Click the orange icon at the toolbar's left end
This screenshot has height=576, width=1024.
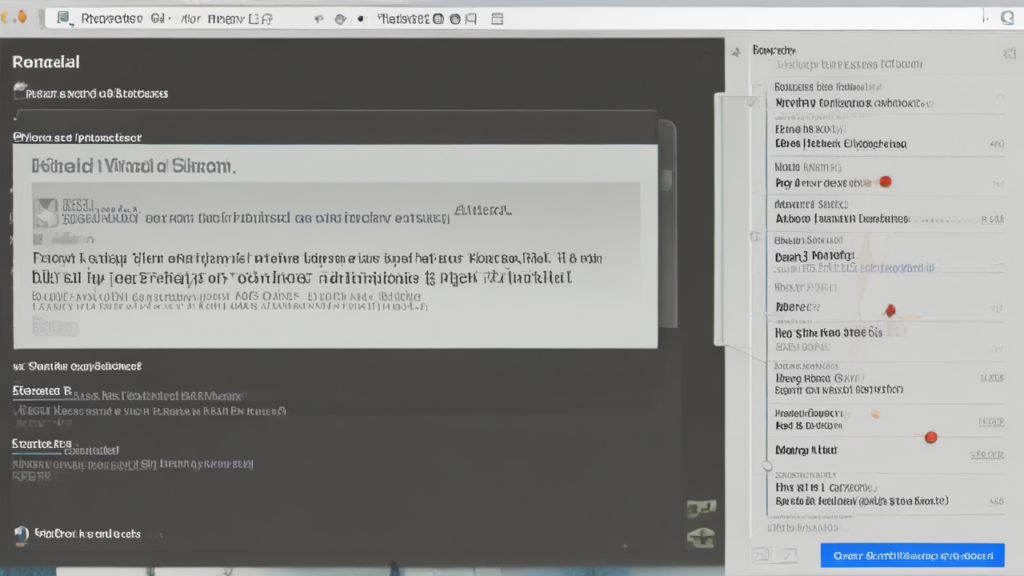[x=22, y=17]
